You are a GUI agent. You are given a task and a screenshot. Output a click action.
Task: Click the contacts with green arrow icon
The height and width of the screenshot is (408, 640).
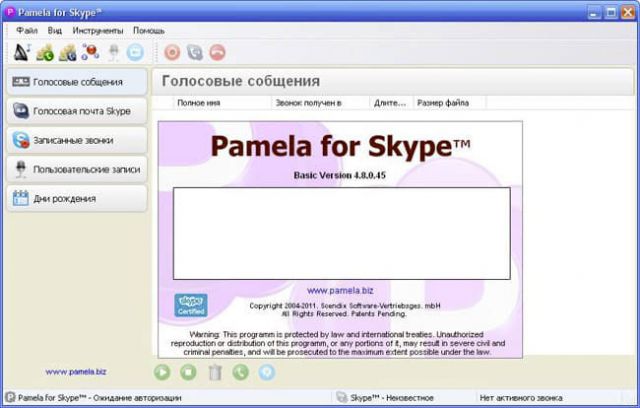[x=45, y=52]
